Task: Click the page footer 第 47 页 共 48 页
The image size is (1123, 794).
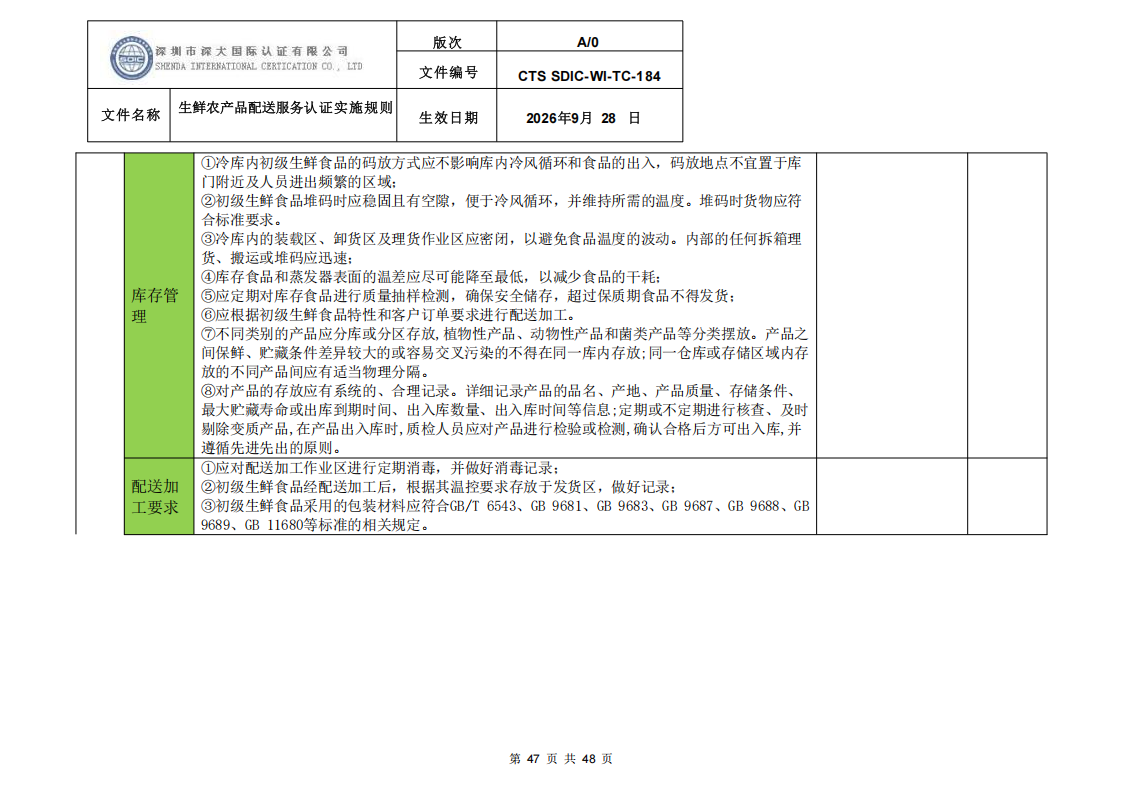Action: tap(561, 759)
